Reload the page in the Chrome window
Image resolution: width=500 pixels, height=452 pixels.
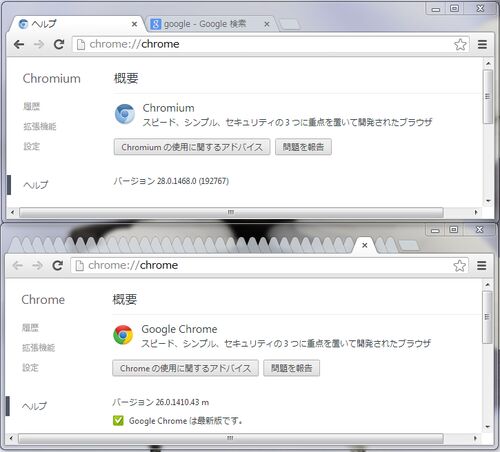pyautogui.click(x=58, y=265)
